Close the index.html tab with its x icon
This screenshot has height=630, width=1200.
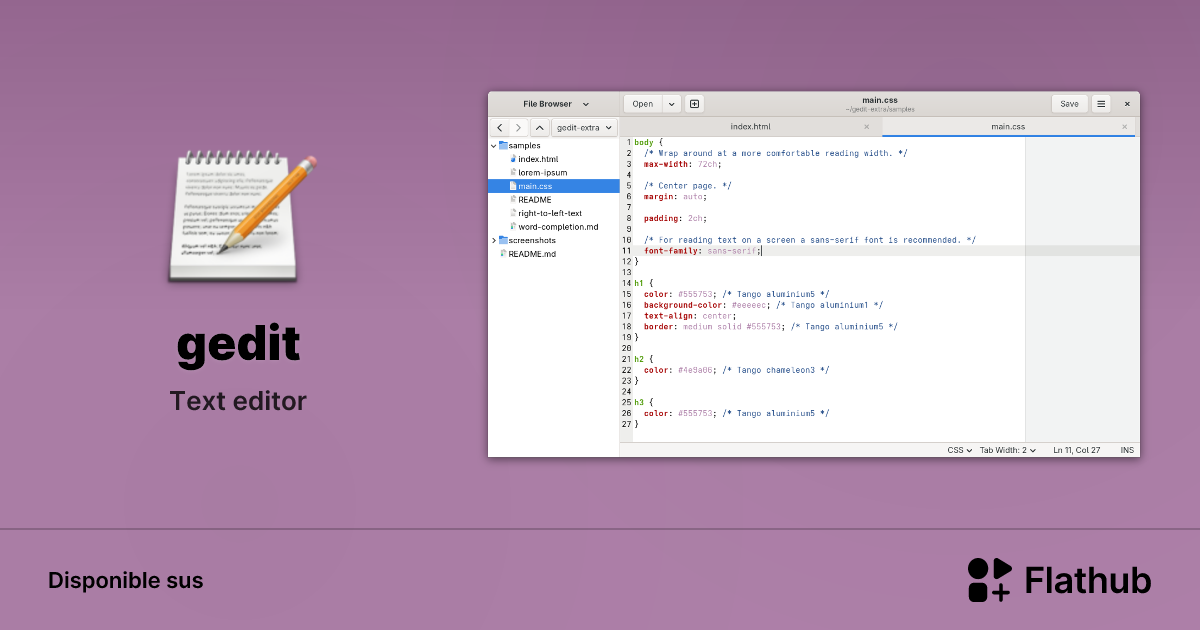(x=867, y=126)
